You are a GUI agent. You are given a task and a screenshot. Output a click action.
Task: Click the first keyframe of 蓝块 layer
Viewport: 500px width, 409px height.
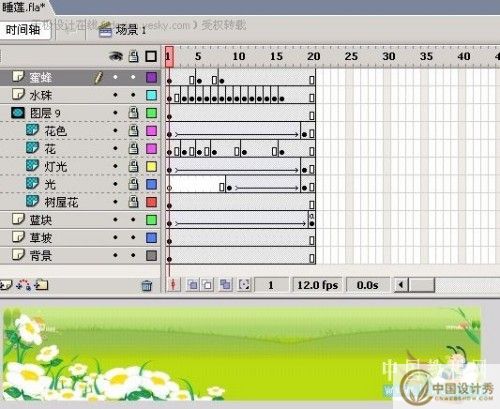pos(169,223)
